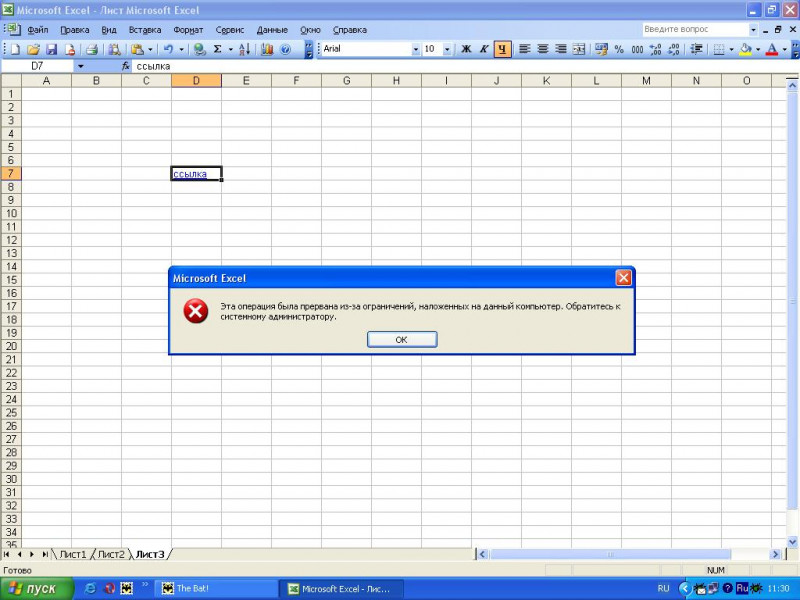Paste clipboard contents with Paste icon
800x600 pixels.
click(x=137, y=49)
